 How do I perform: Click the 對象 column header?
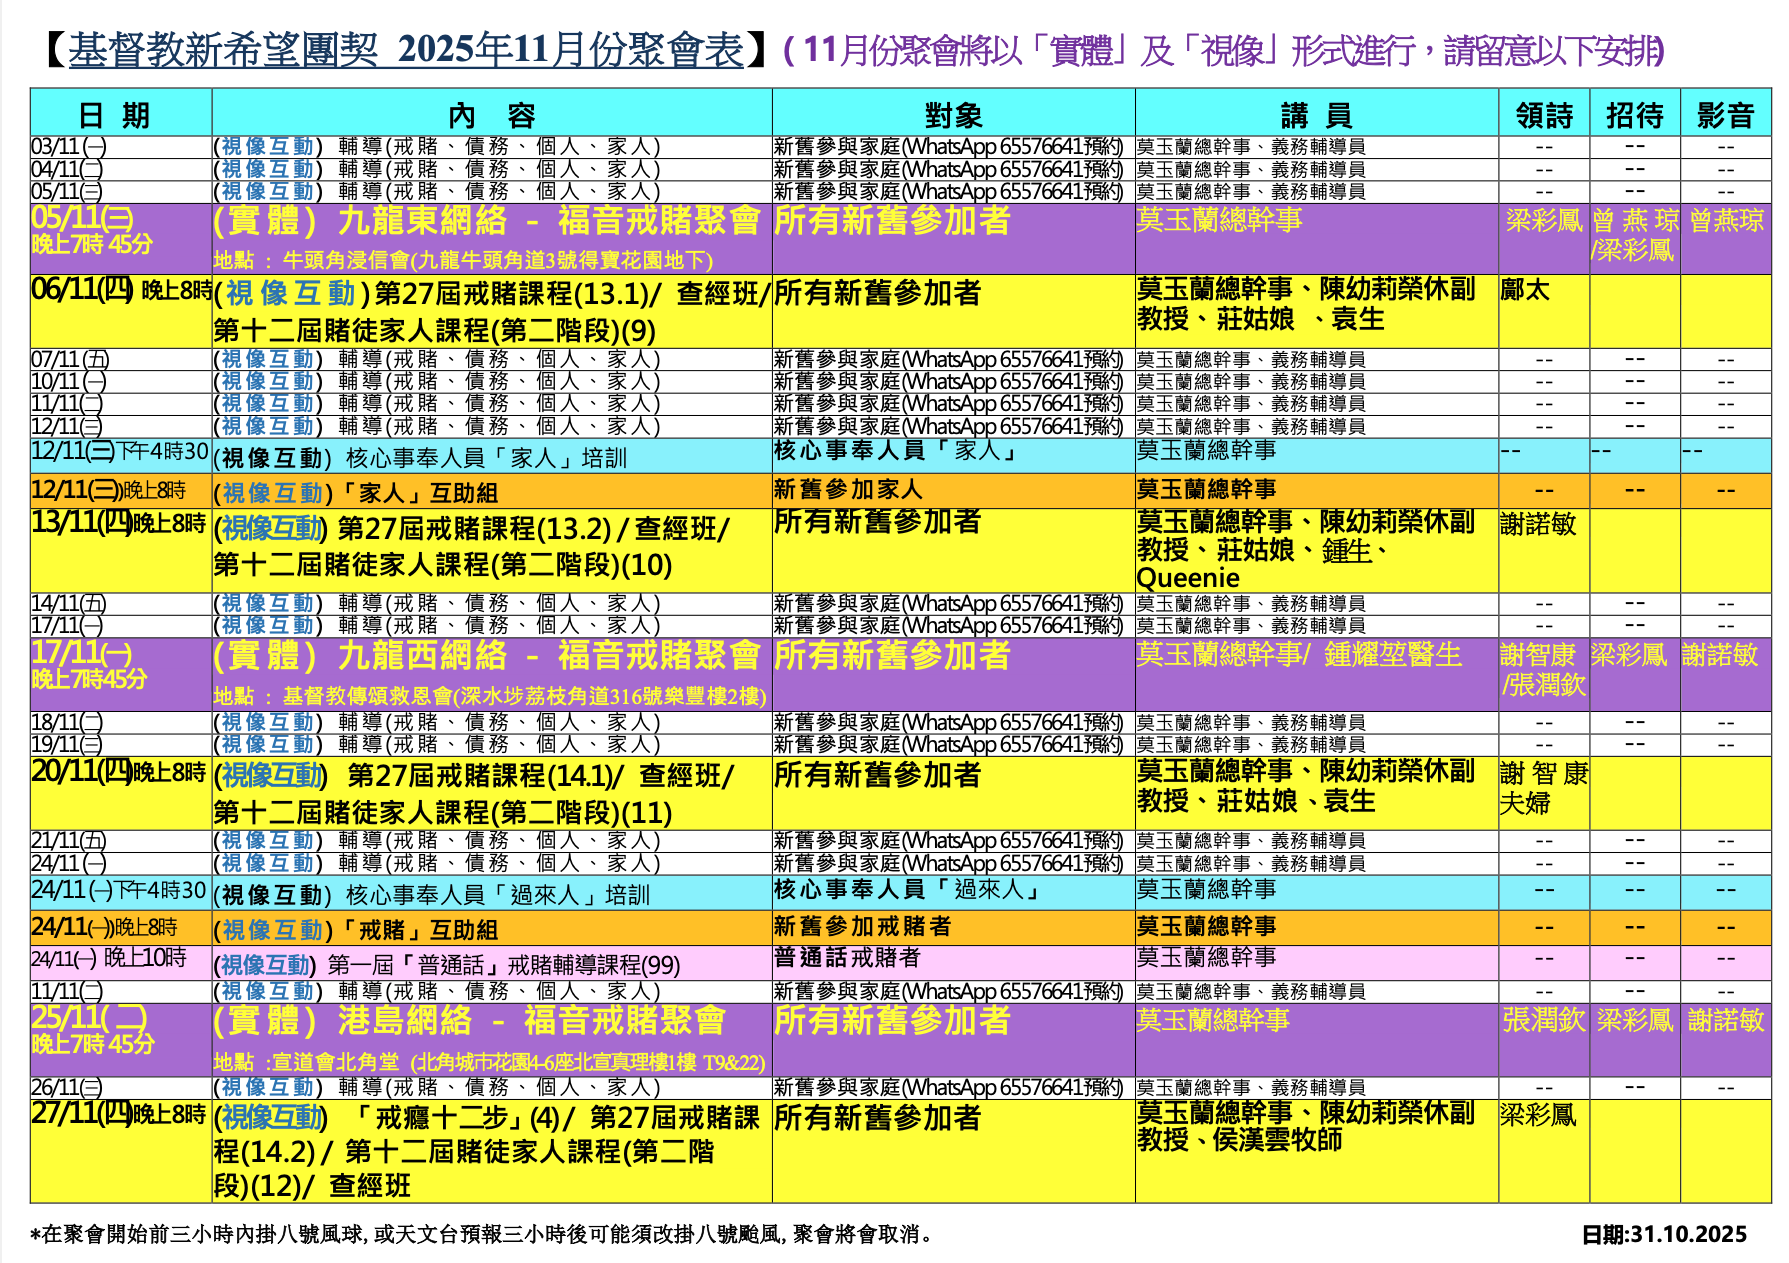[953, 116]
